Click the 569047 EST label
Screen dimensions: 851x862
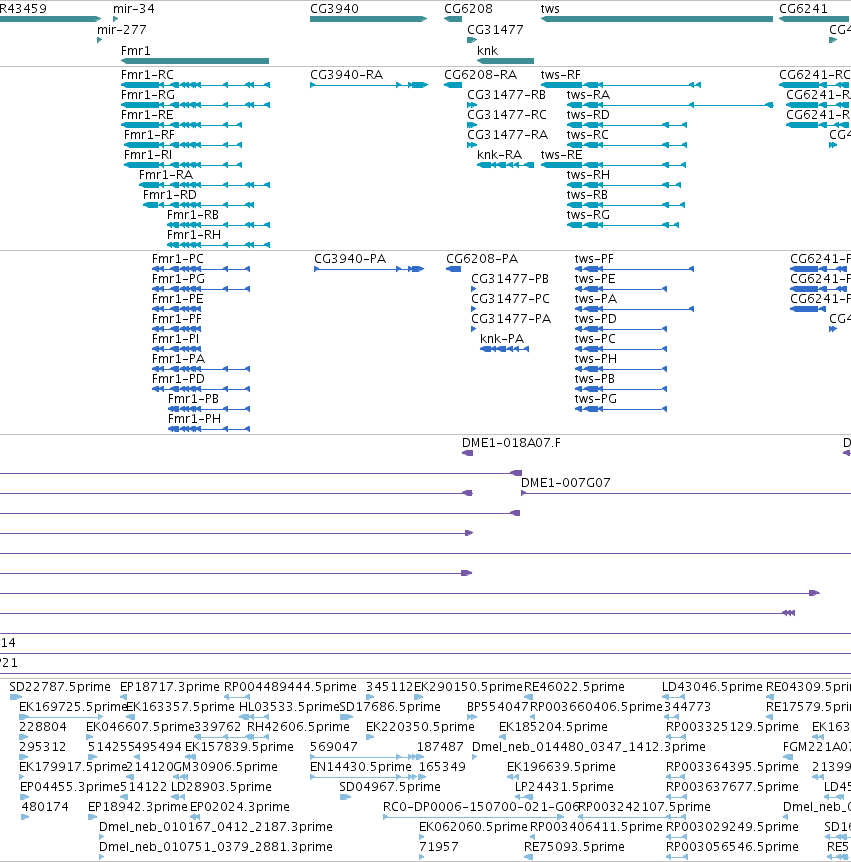tap(334, 747)
